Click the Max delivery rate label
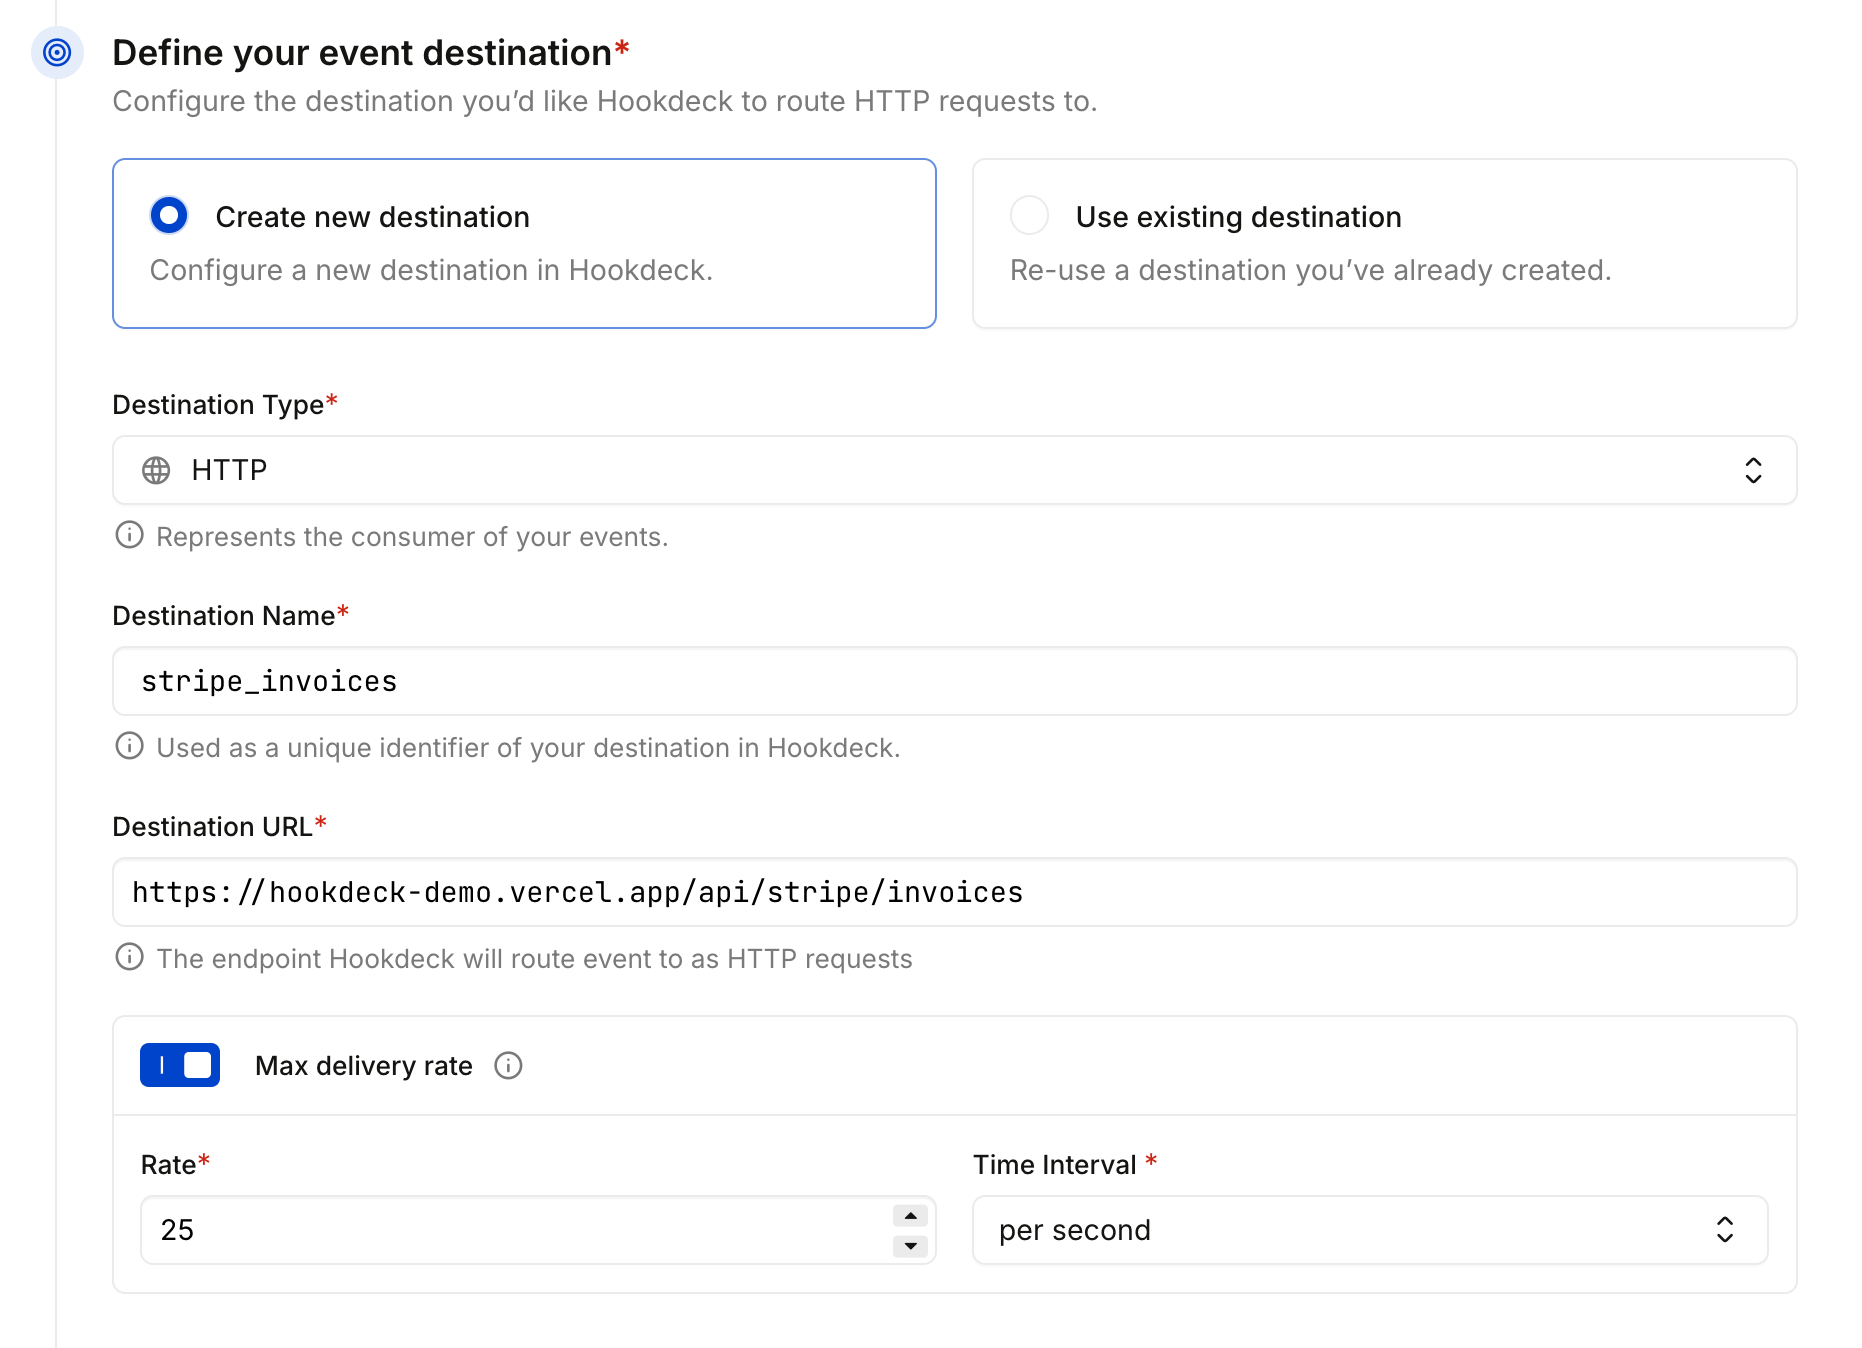This screenshot has width=1862, height=1348. pos(363,1066)
